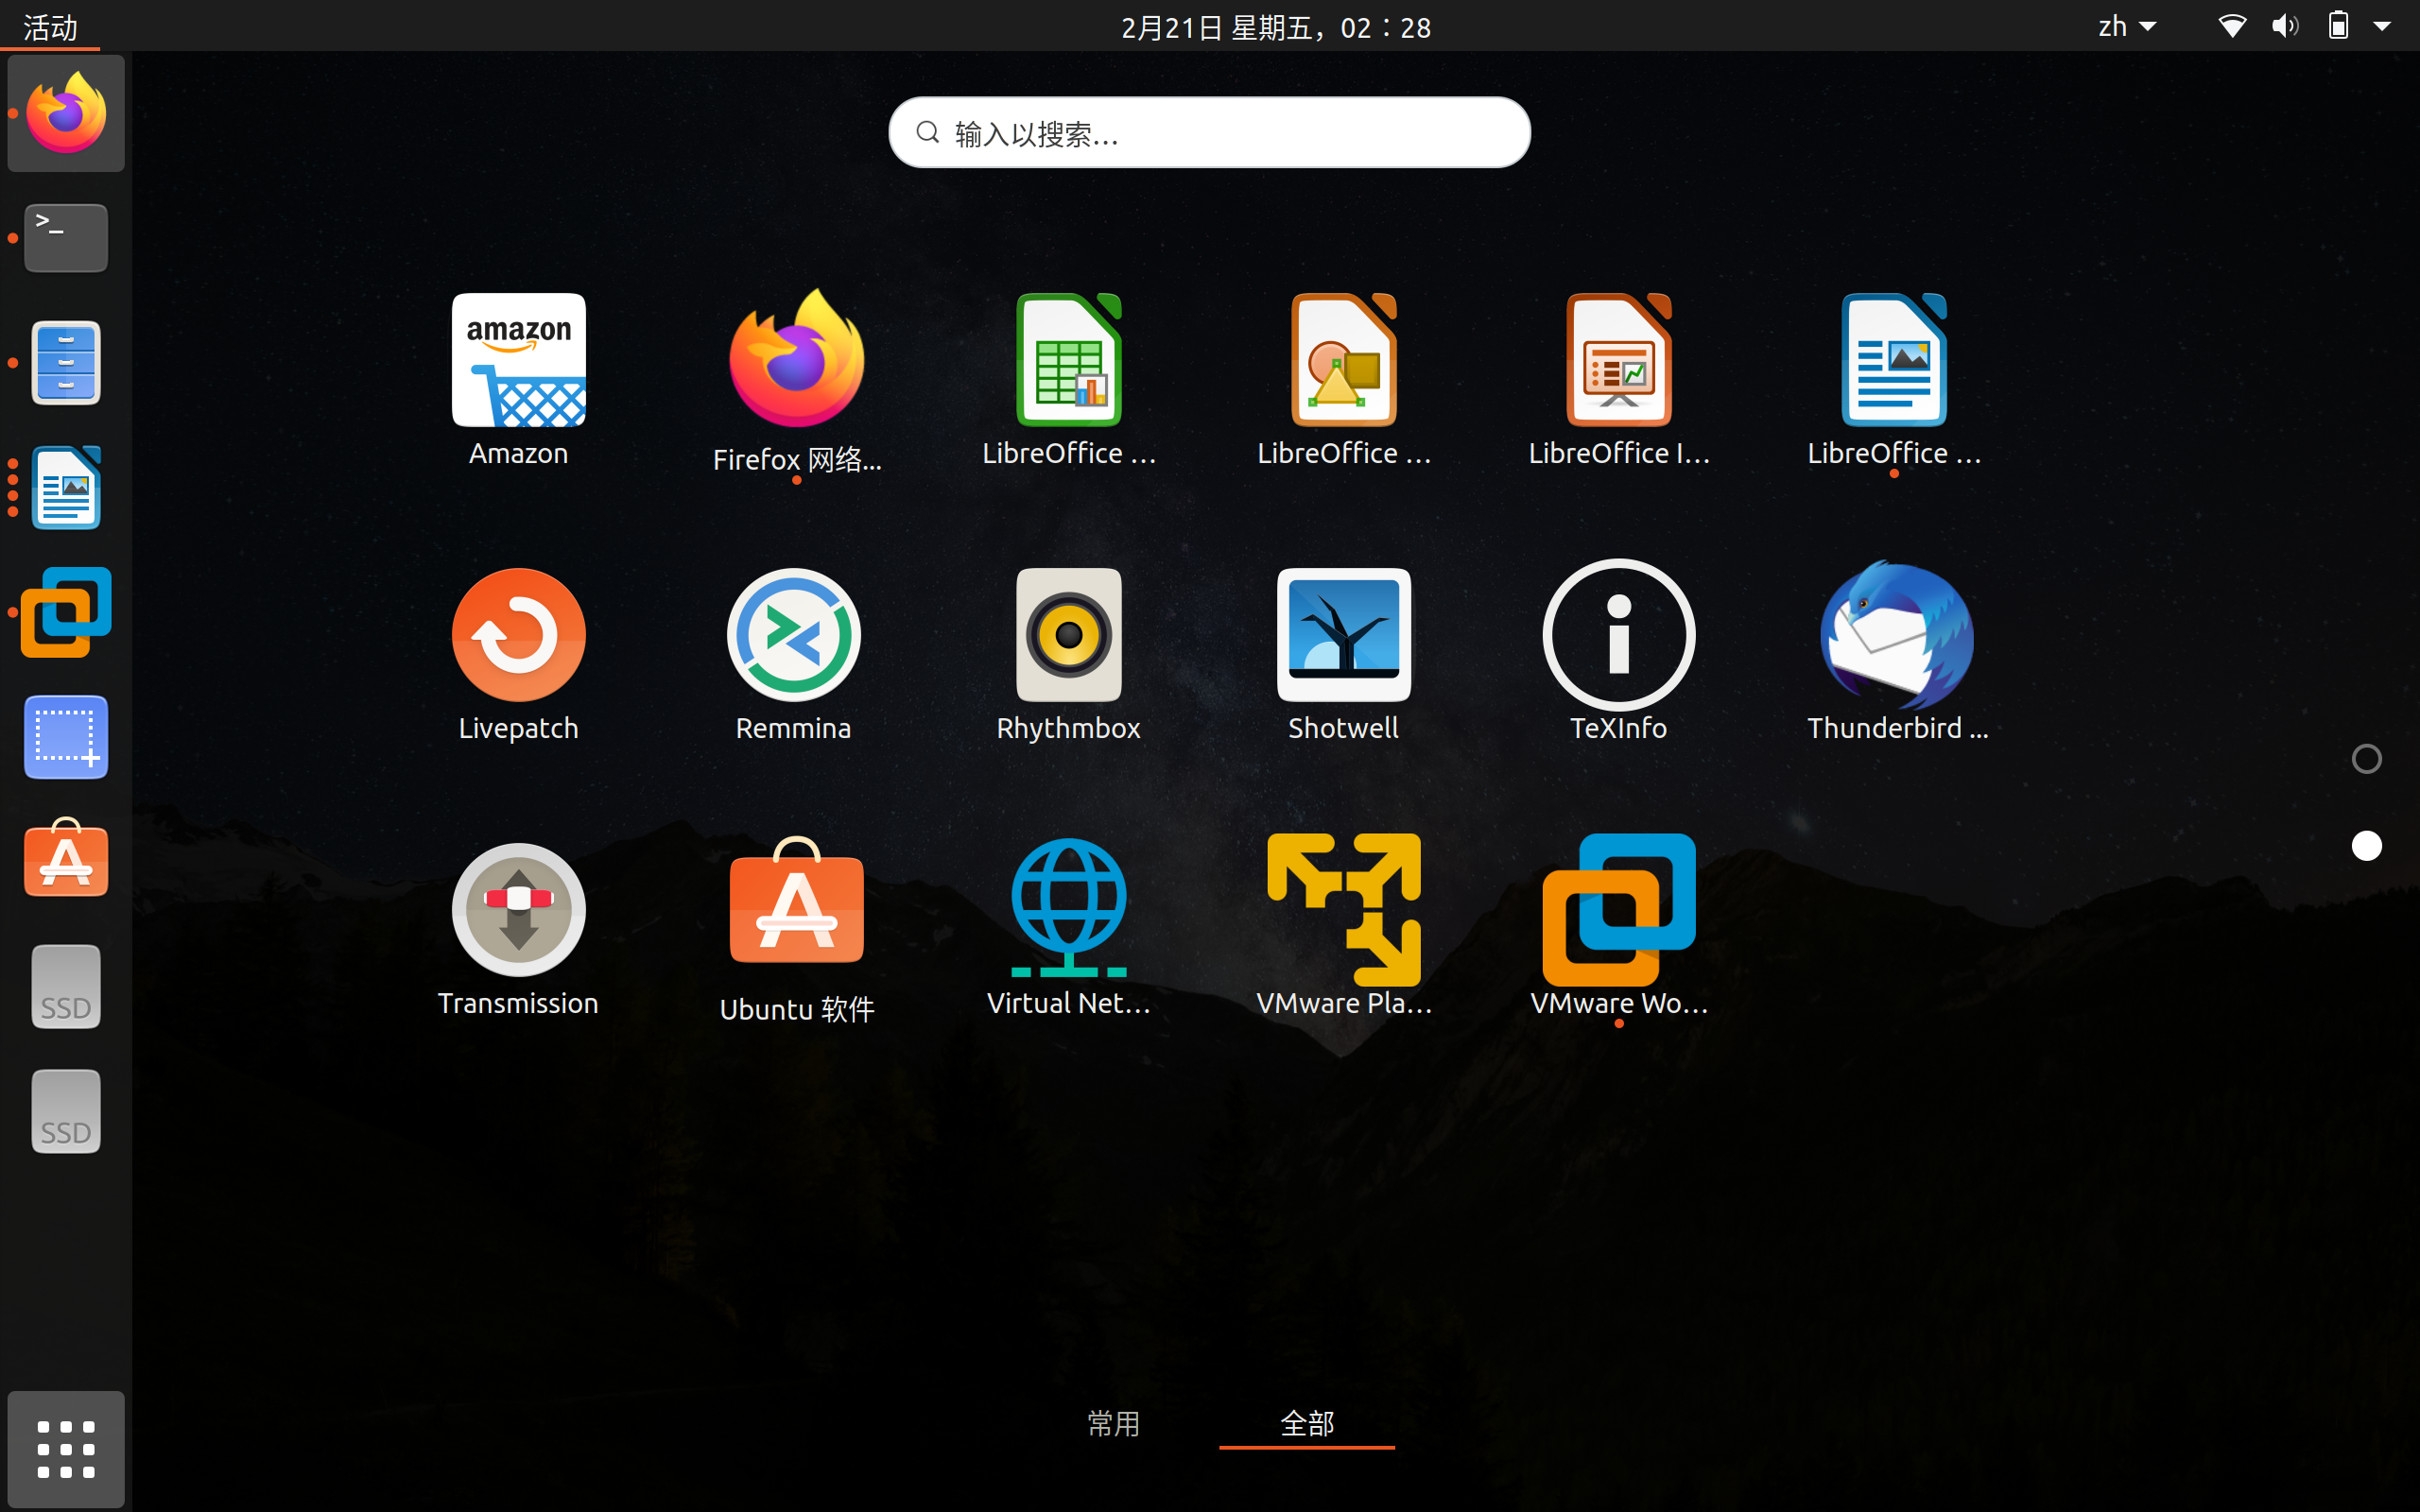Launch VMware Player from grid
The image size is (2420, 1512).
pyautogui.click(x=1343, y=910)
